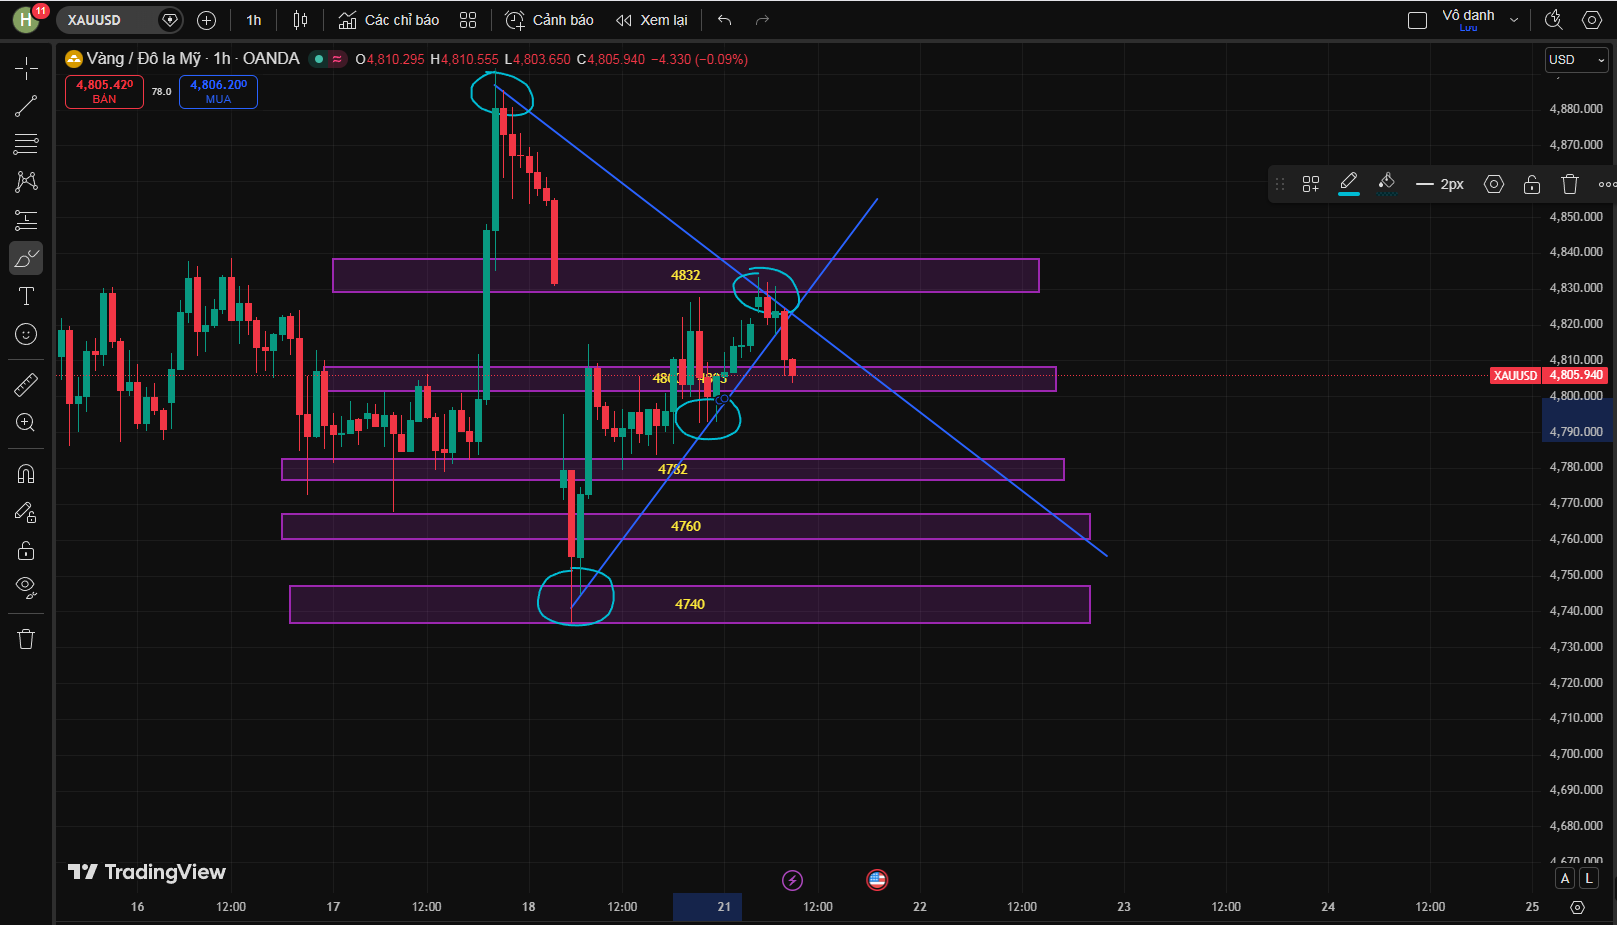Activate the zoom in tool
Viewport: 1617px width, 925px height.
pos(26,422)
